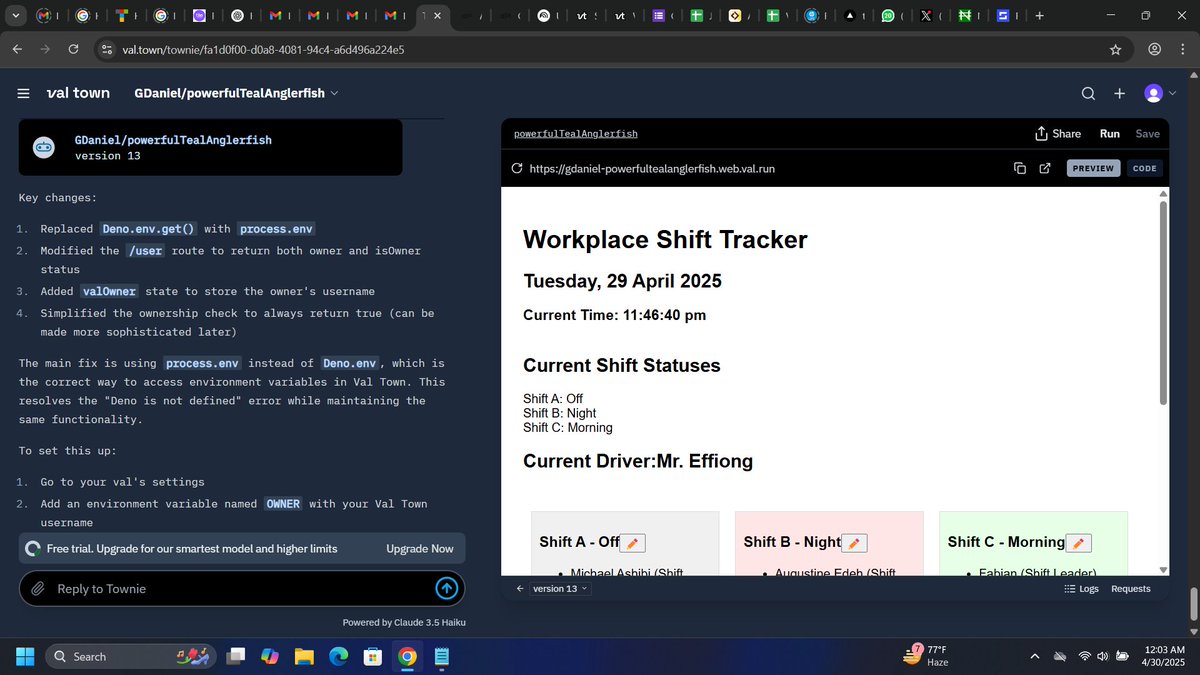1200x675 pixels.
Task: Edit Shift B - Night with pencil icon
Action: pos(854,543)
